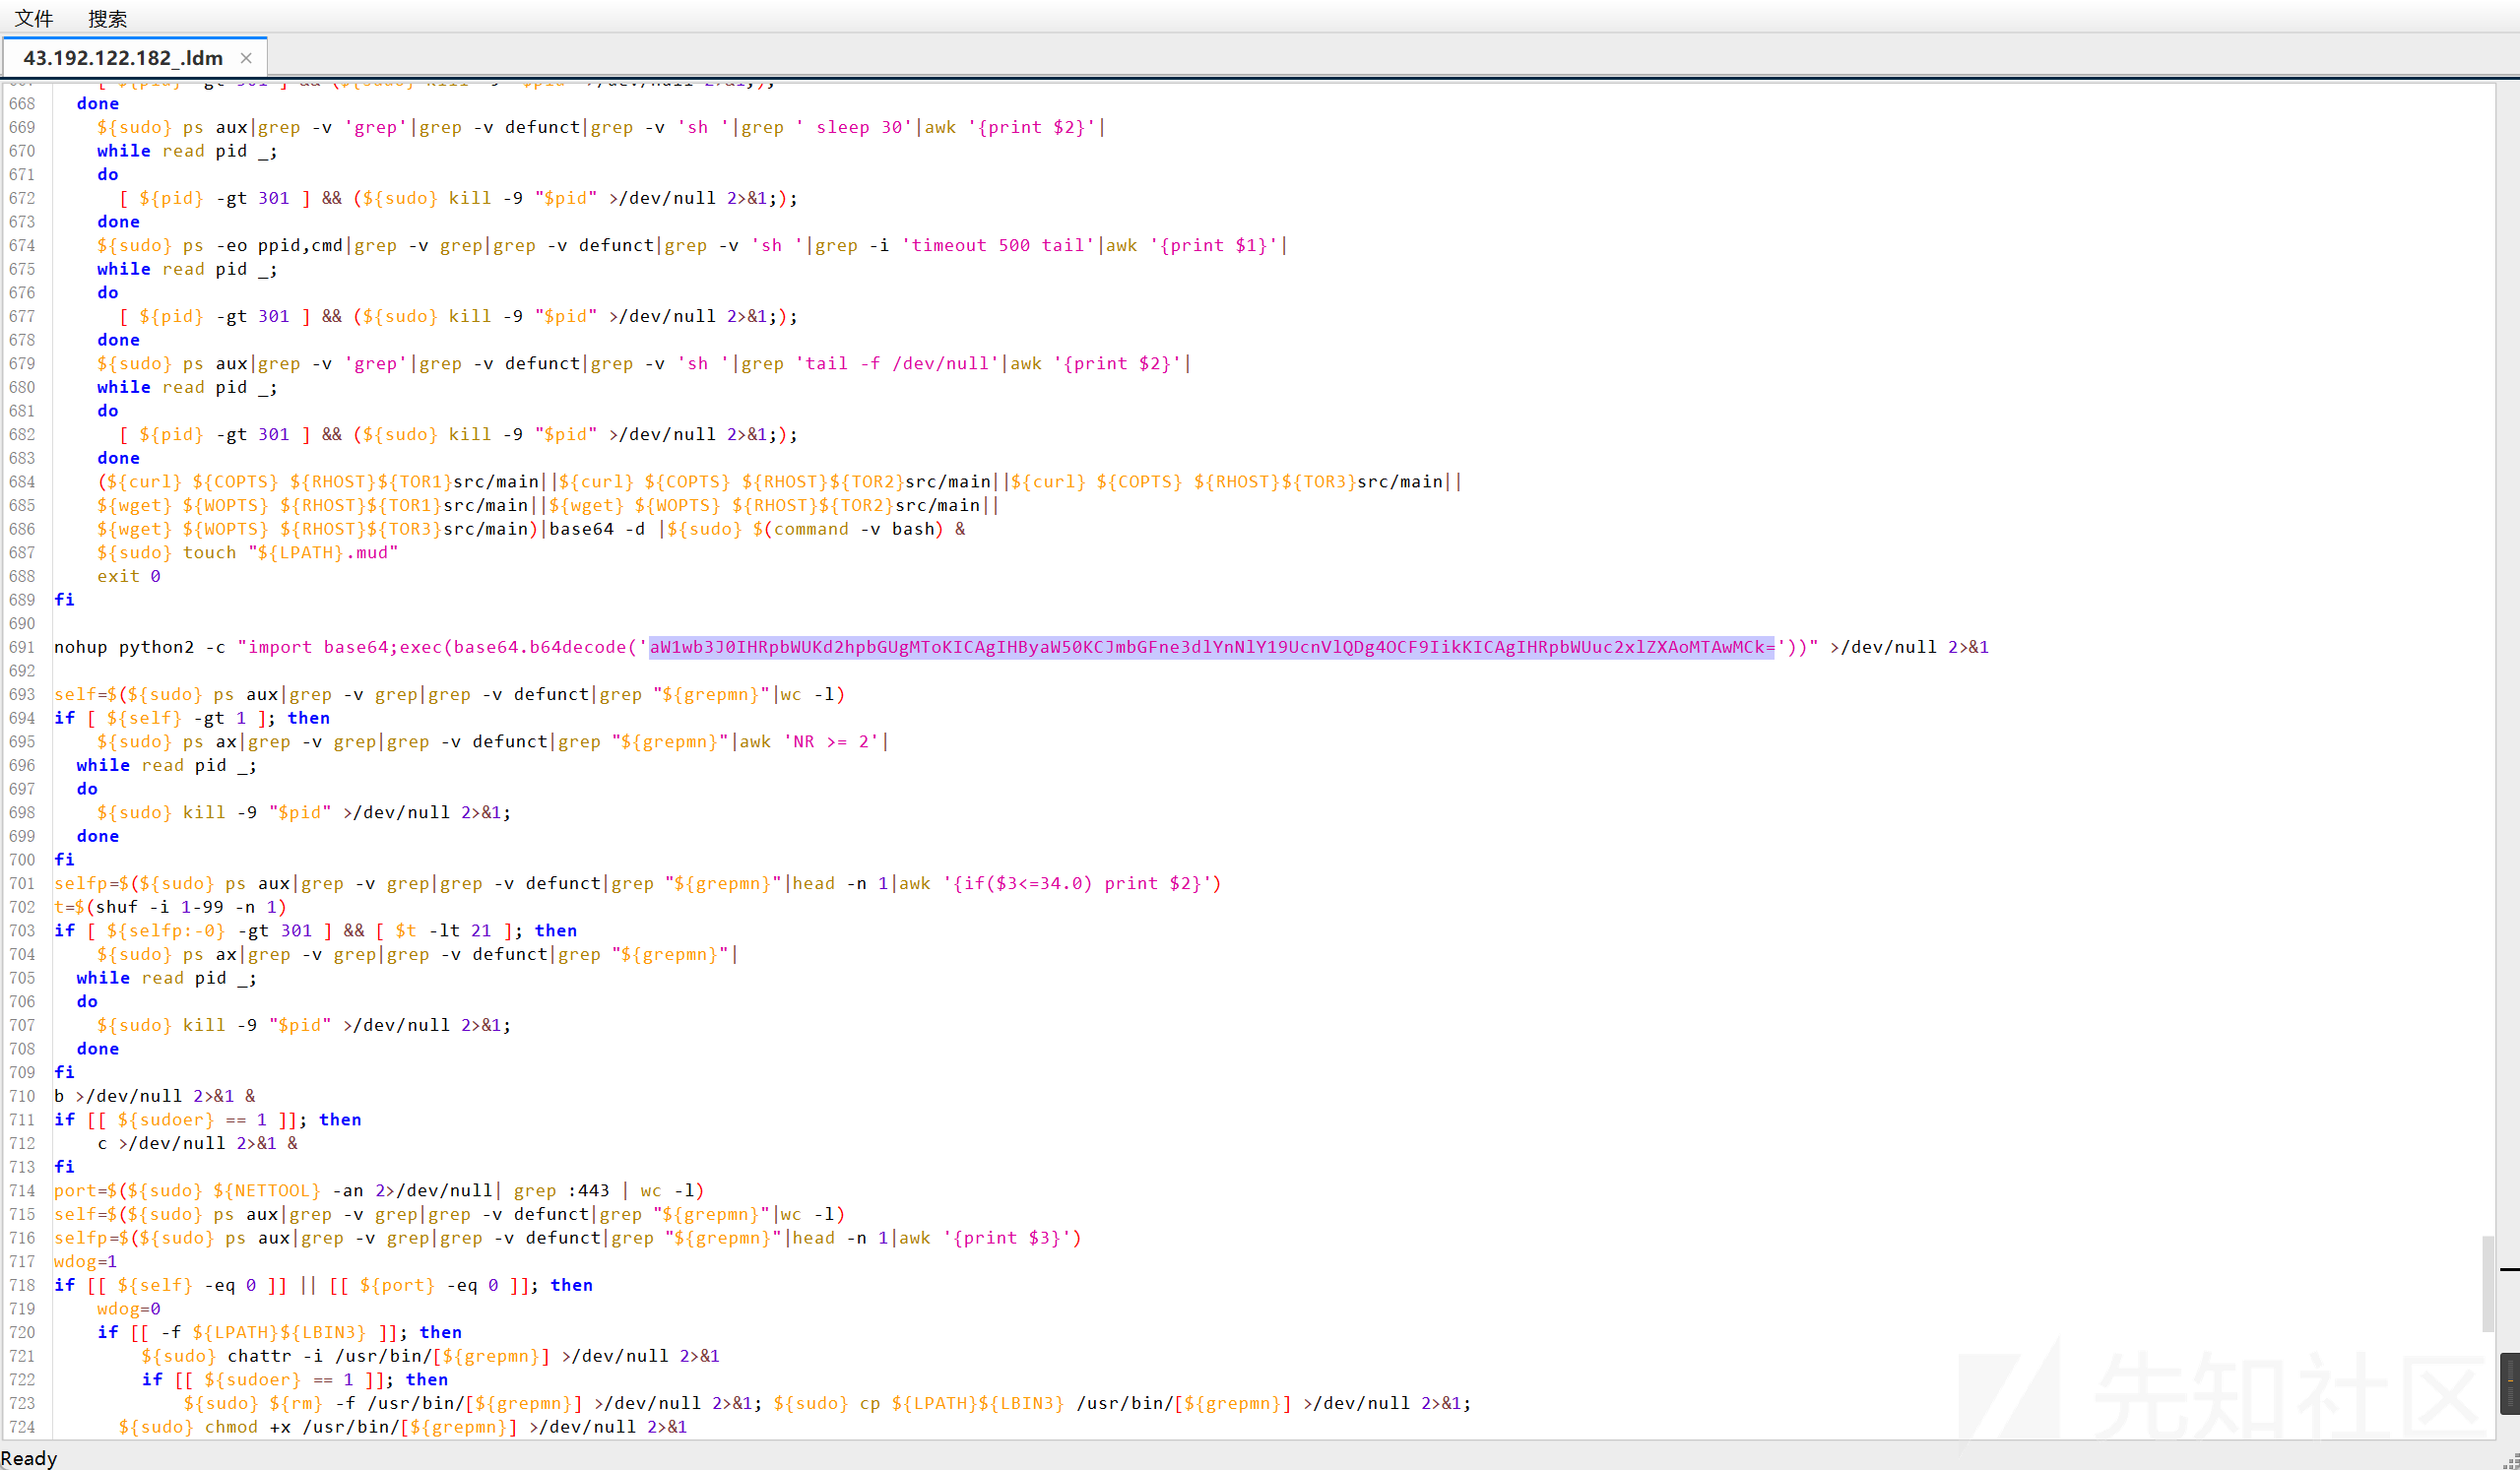Click 'chmod +x' on line 724

coord(248,1427)
